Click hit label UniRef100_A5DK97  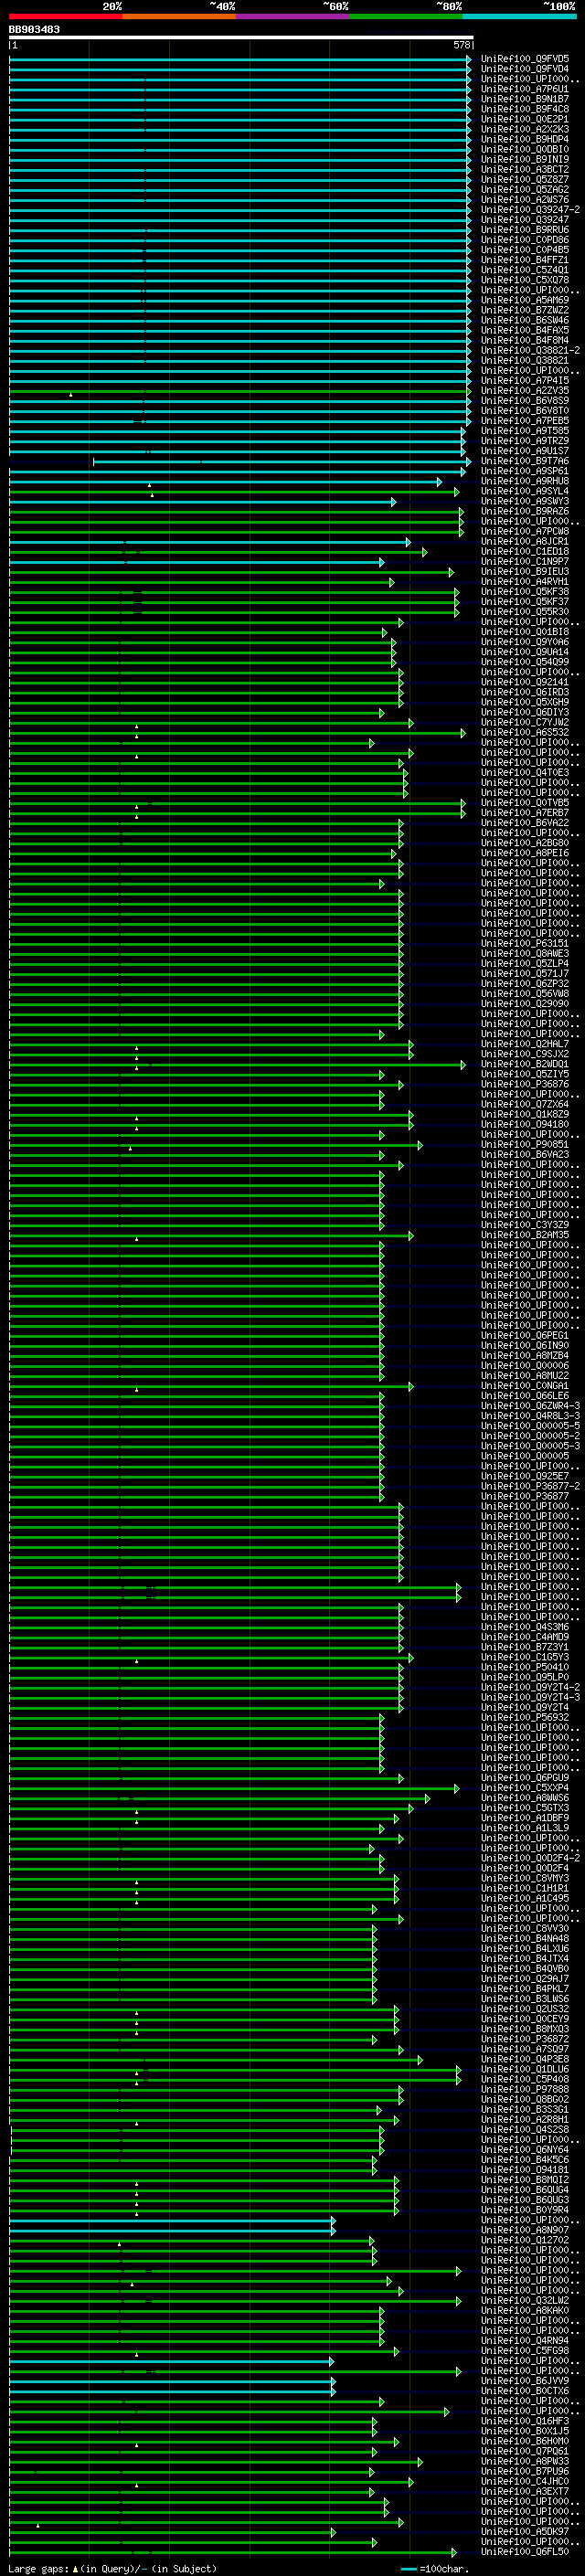(x=525, y=2531)
